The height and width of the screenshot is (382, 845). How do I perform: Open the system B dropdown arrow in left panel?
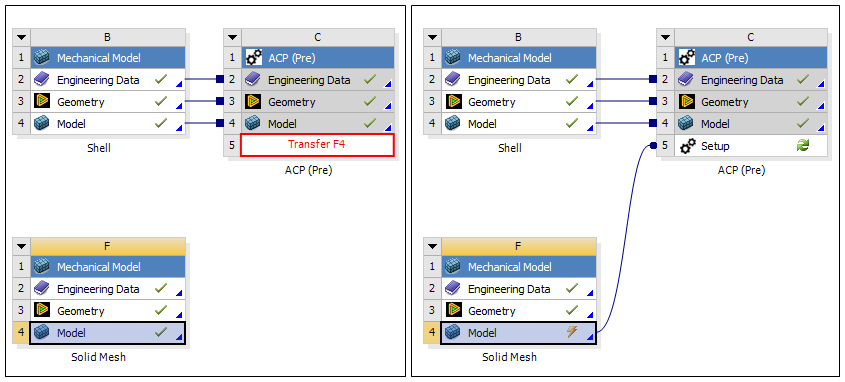(21, 38)
